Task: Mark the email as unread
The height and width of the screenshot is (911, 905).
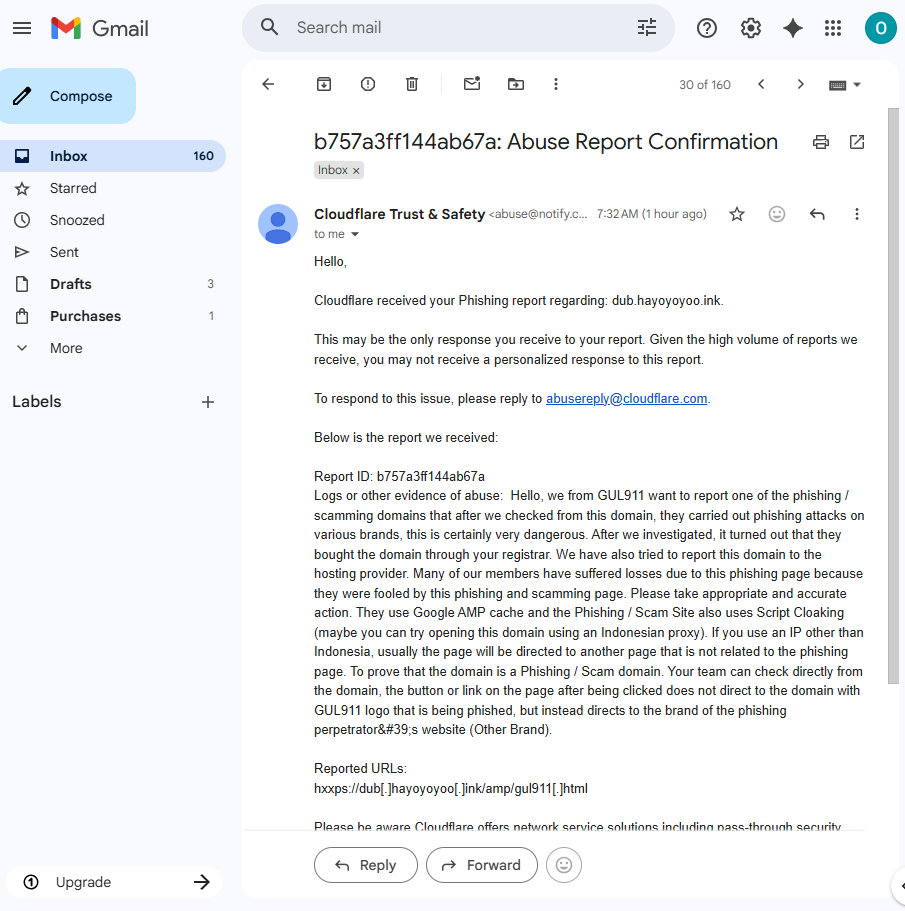Action: coord(472,84)
